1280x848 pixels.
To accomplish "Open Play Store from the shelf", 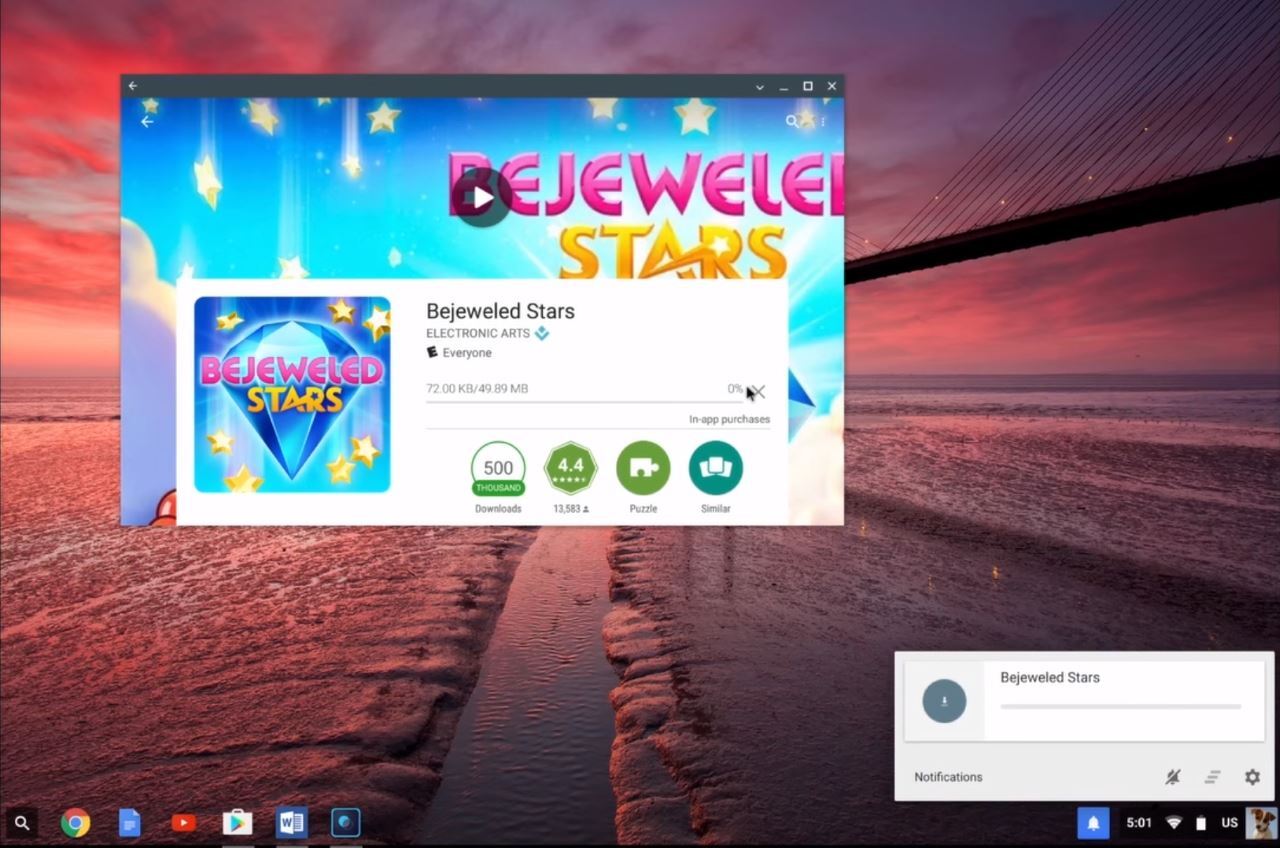I will 237,823.
